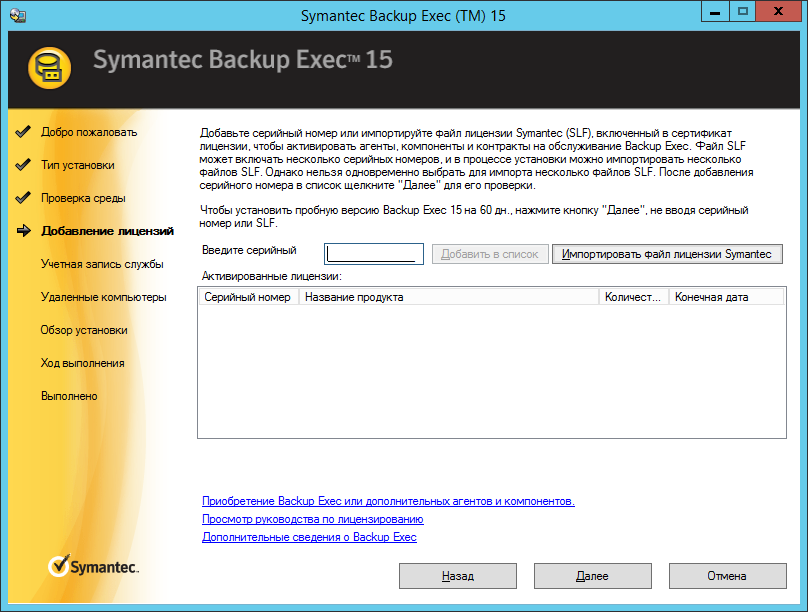The image size is (808, 612).
Task: Sort by the Конечная дата column header
Action: (x=726, y=297)
